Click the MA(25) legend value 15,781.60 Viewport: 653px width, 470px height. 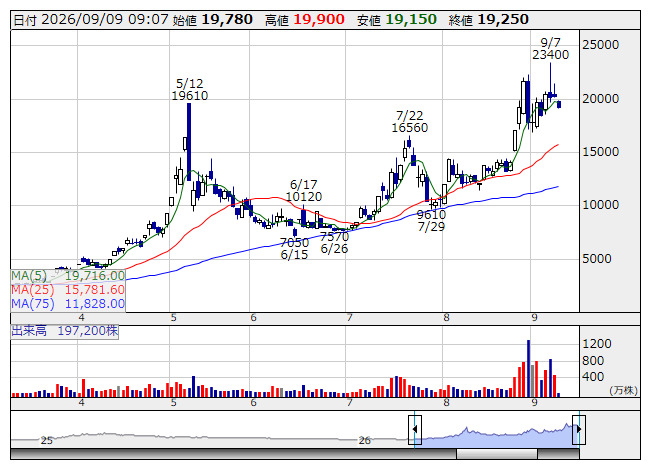click(x=95, y=290)
